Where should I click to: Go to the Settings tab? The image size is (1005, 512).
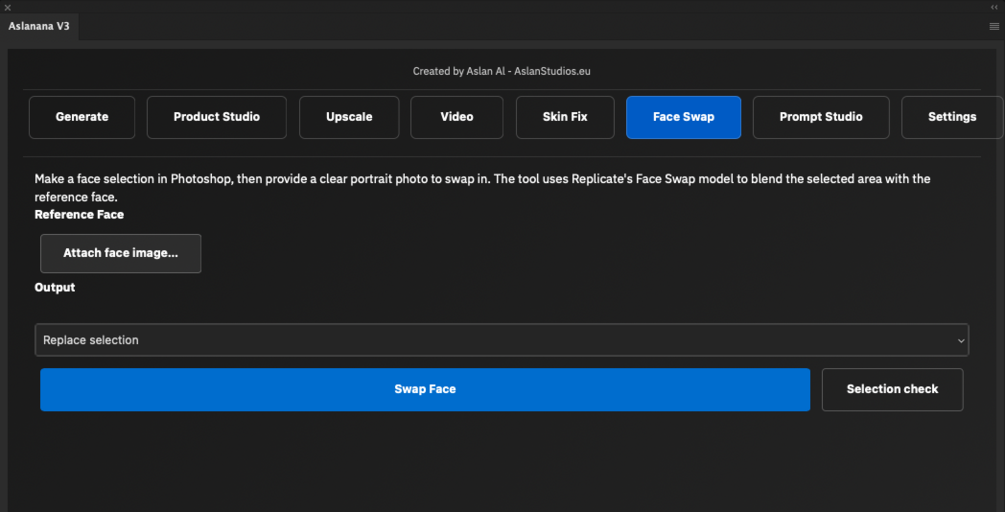pyautogui.click(x=951, y=117)
